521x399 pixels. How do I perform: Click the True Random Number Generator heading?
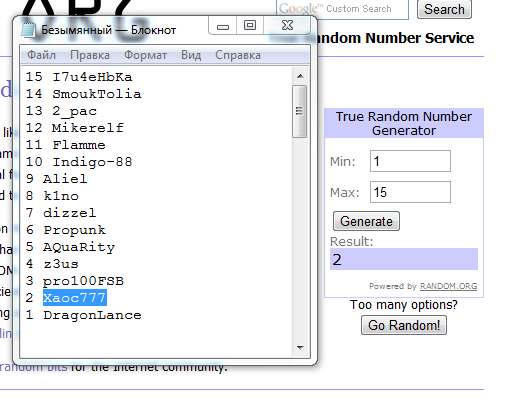(404, 123)
